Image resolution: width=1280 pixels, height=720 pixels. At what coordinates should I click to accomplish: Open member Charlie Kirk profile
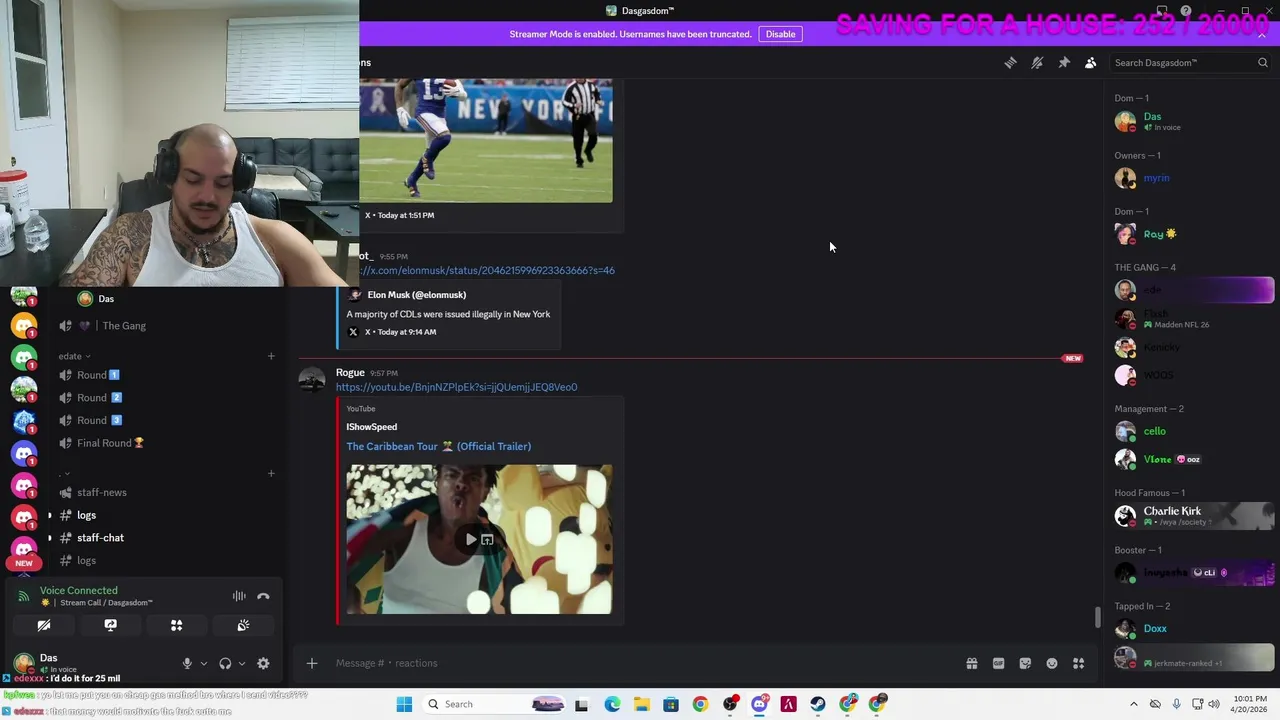point(1193,515)
